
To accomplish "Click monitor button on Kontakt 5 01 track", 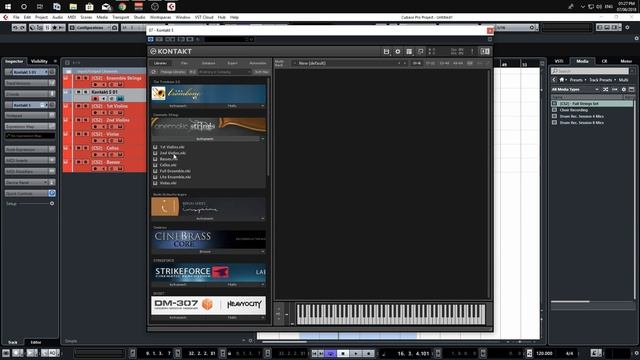I will (103, 99).
